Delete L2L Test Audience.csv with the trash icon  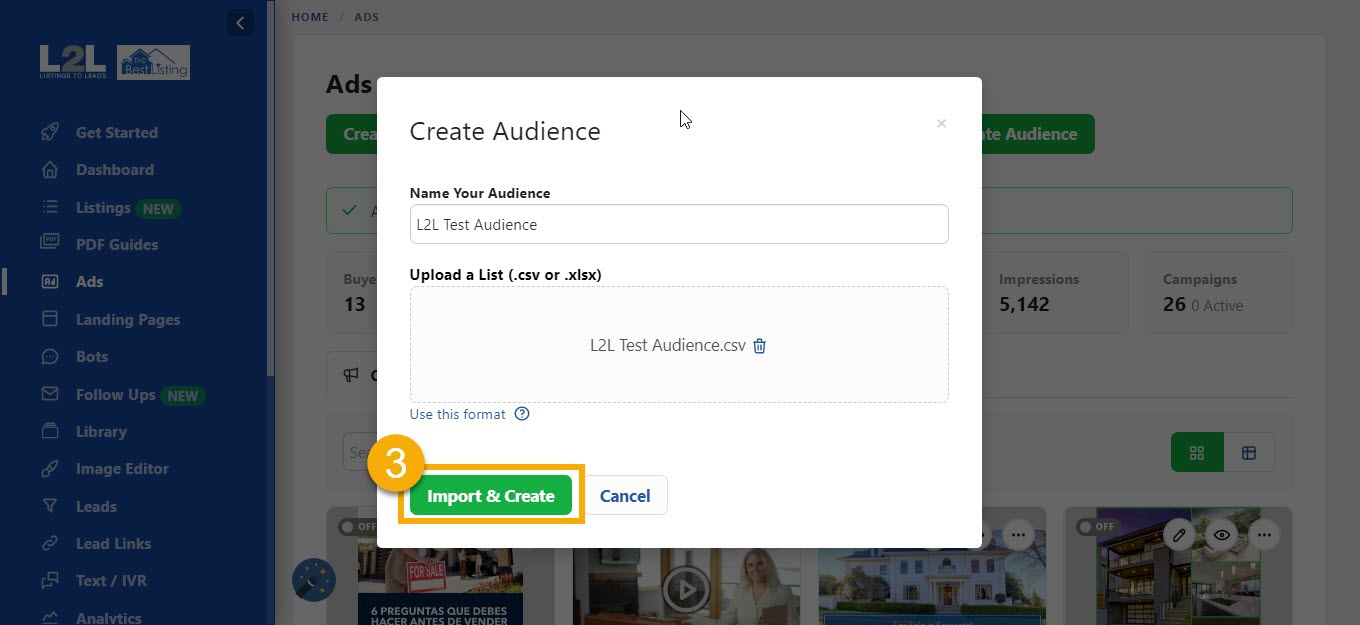point(759,344)
